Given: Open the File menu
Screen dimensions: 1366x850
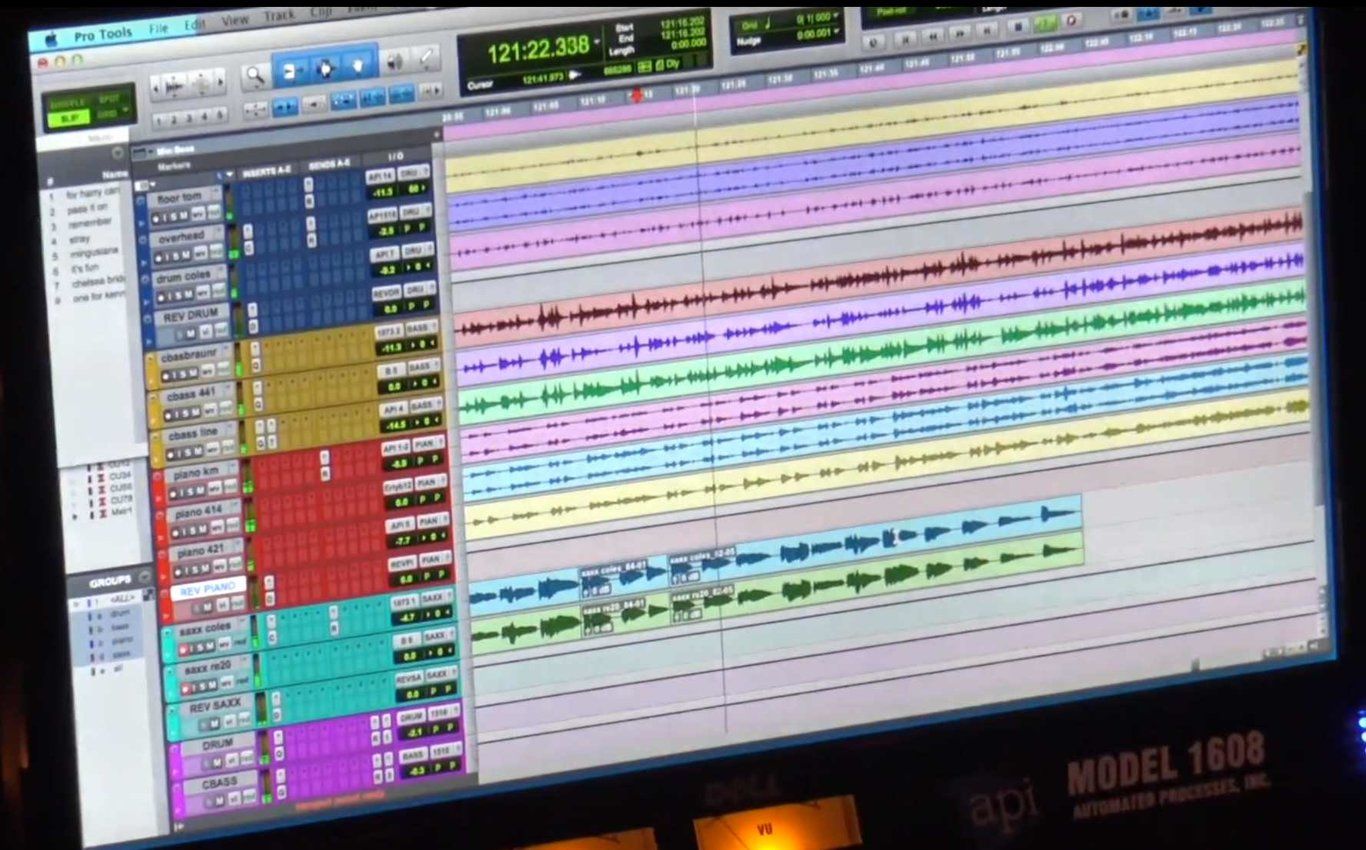Looking at the screenshot, I should click(x=158, y=29).
